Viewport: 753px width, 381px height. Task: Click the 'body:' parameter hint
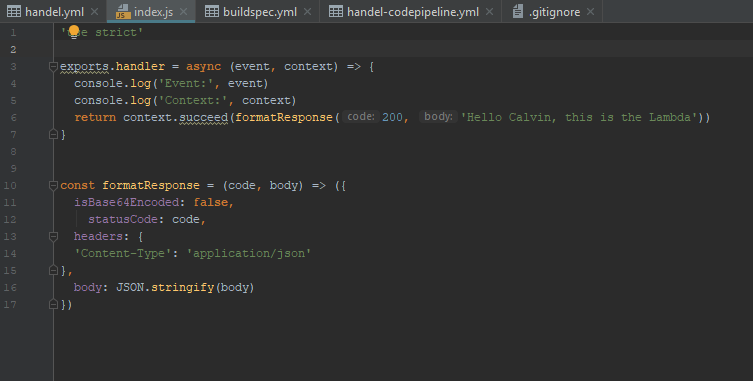click(438, 117)
